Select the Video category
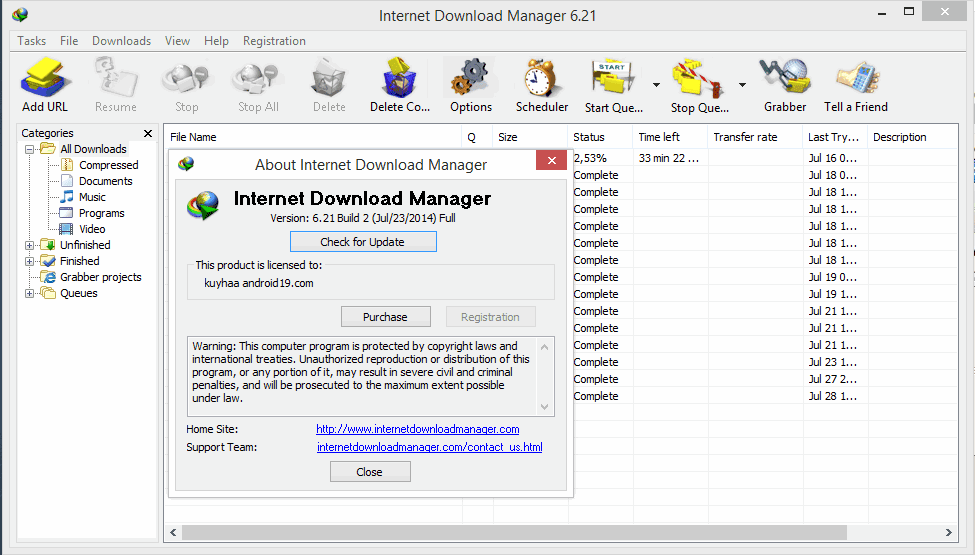Screen dimensions: 975x555 (x=92, y=229)
